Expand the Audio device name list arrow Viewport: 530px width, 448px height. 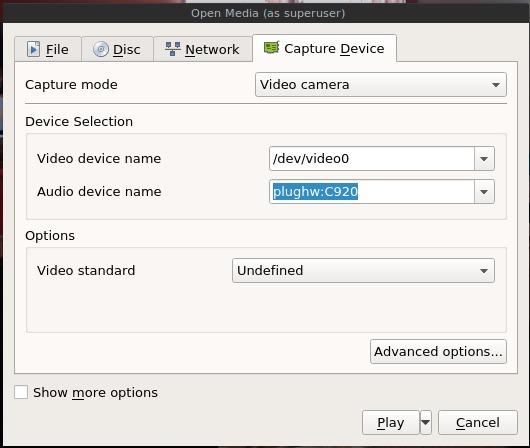pyautogui.click(x=484, y=192)
